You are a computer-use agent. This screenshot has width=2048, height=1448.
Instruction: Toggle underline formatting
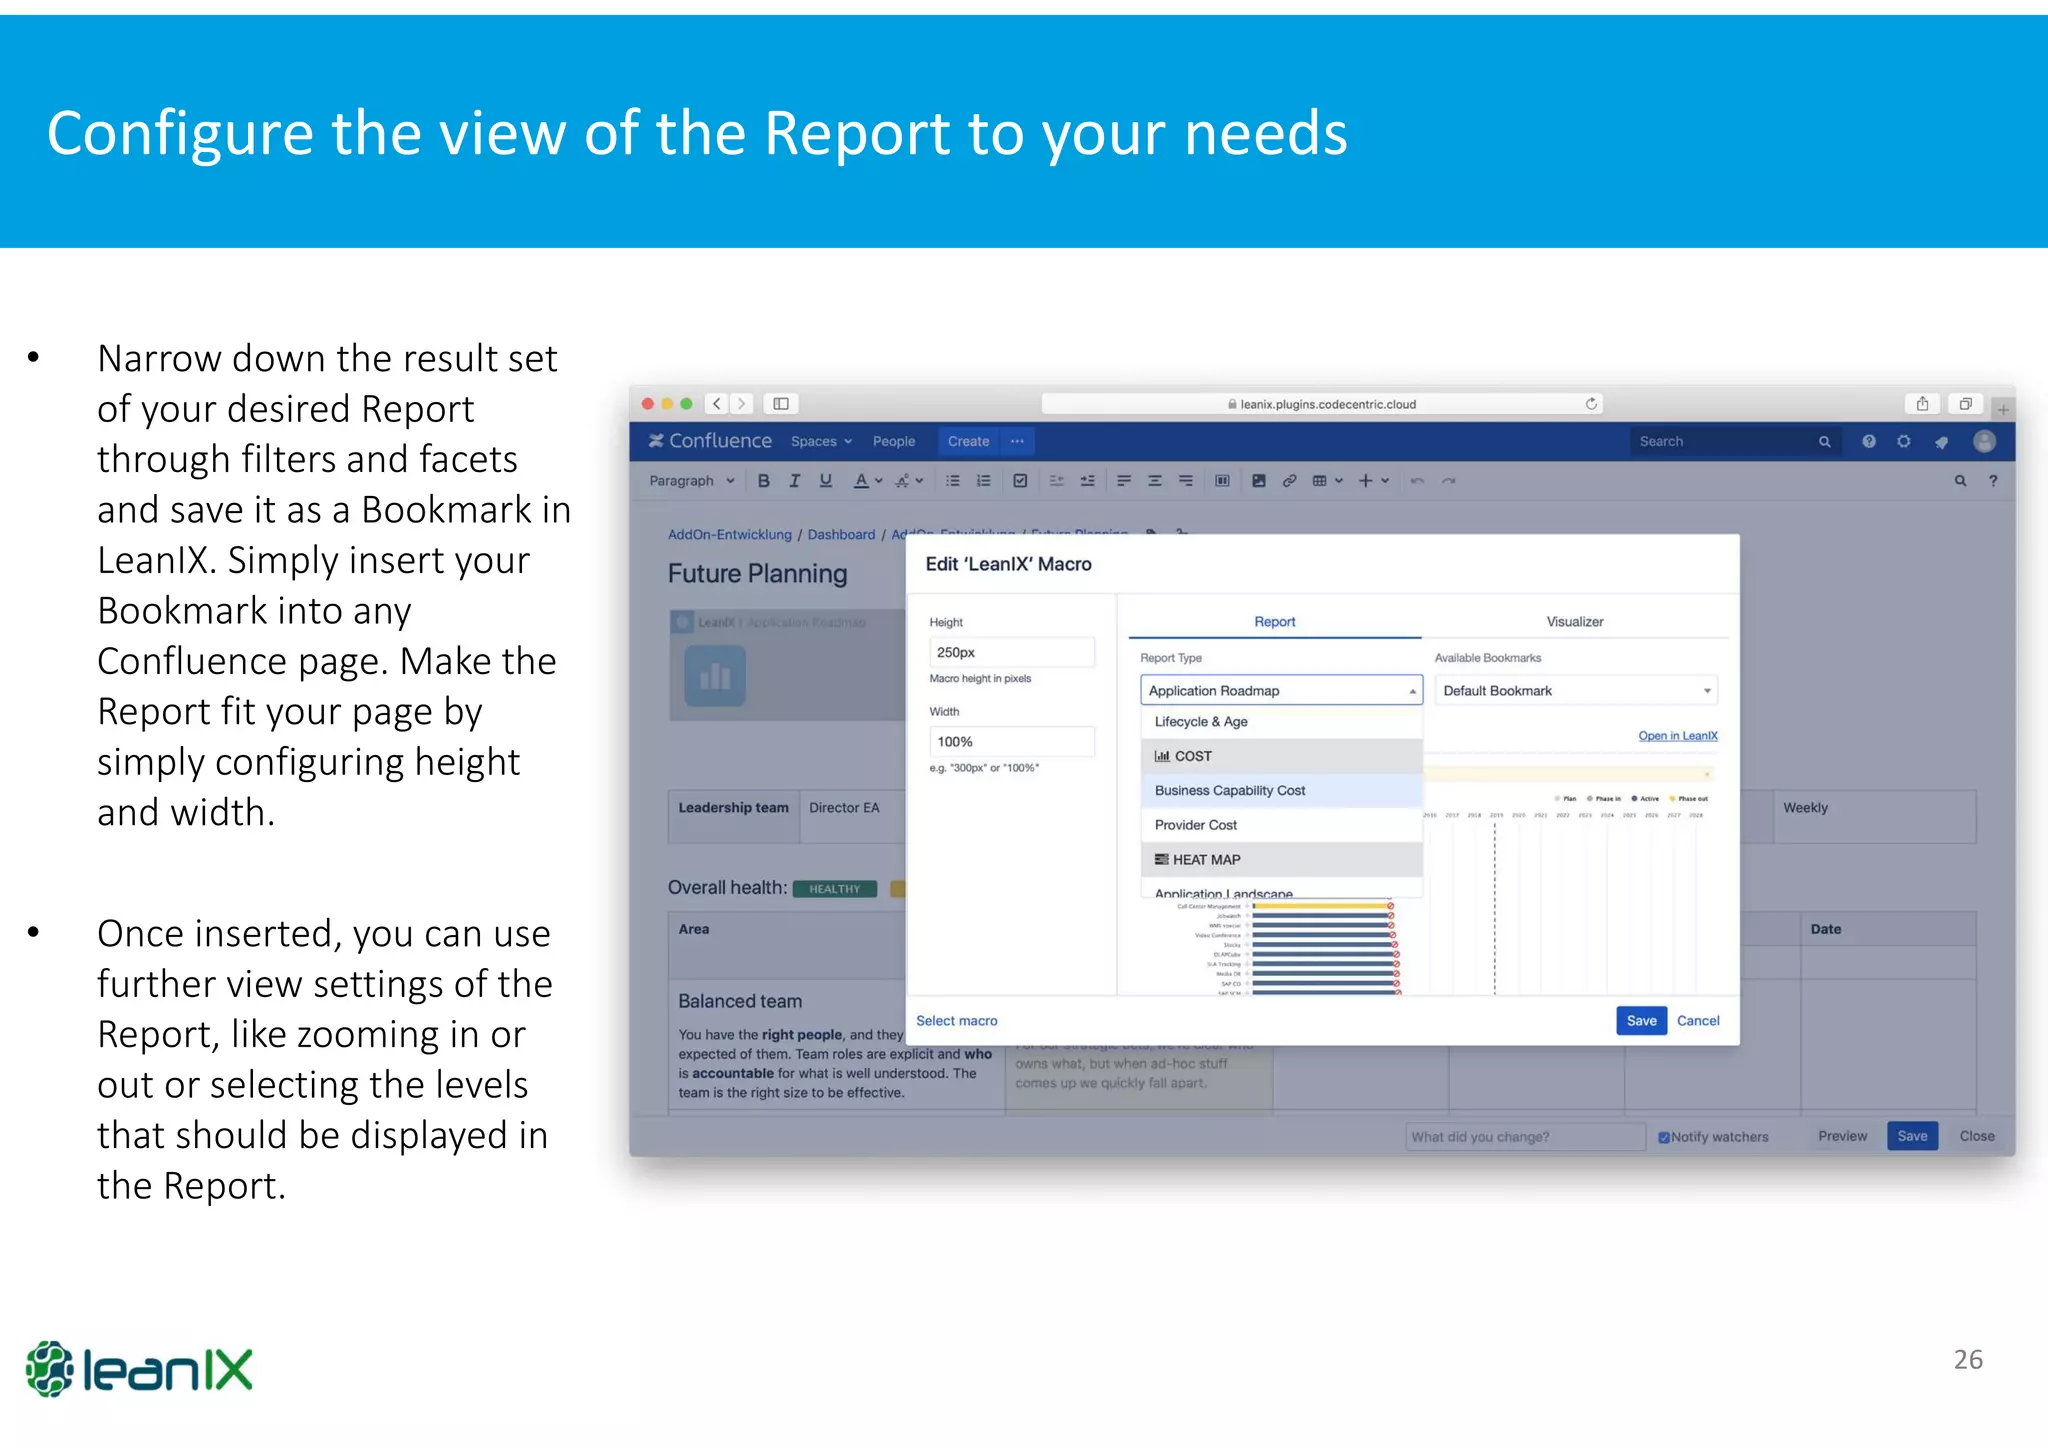[x=826, y=481]
